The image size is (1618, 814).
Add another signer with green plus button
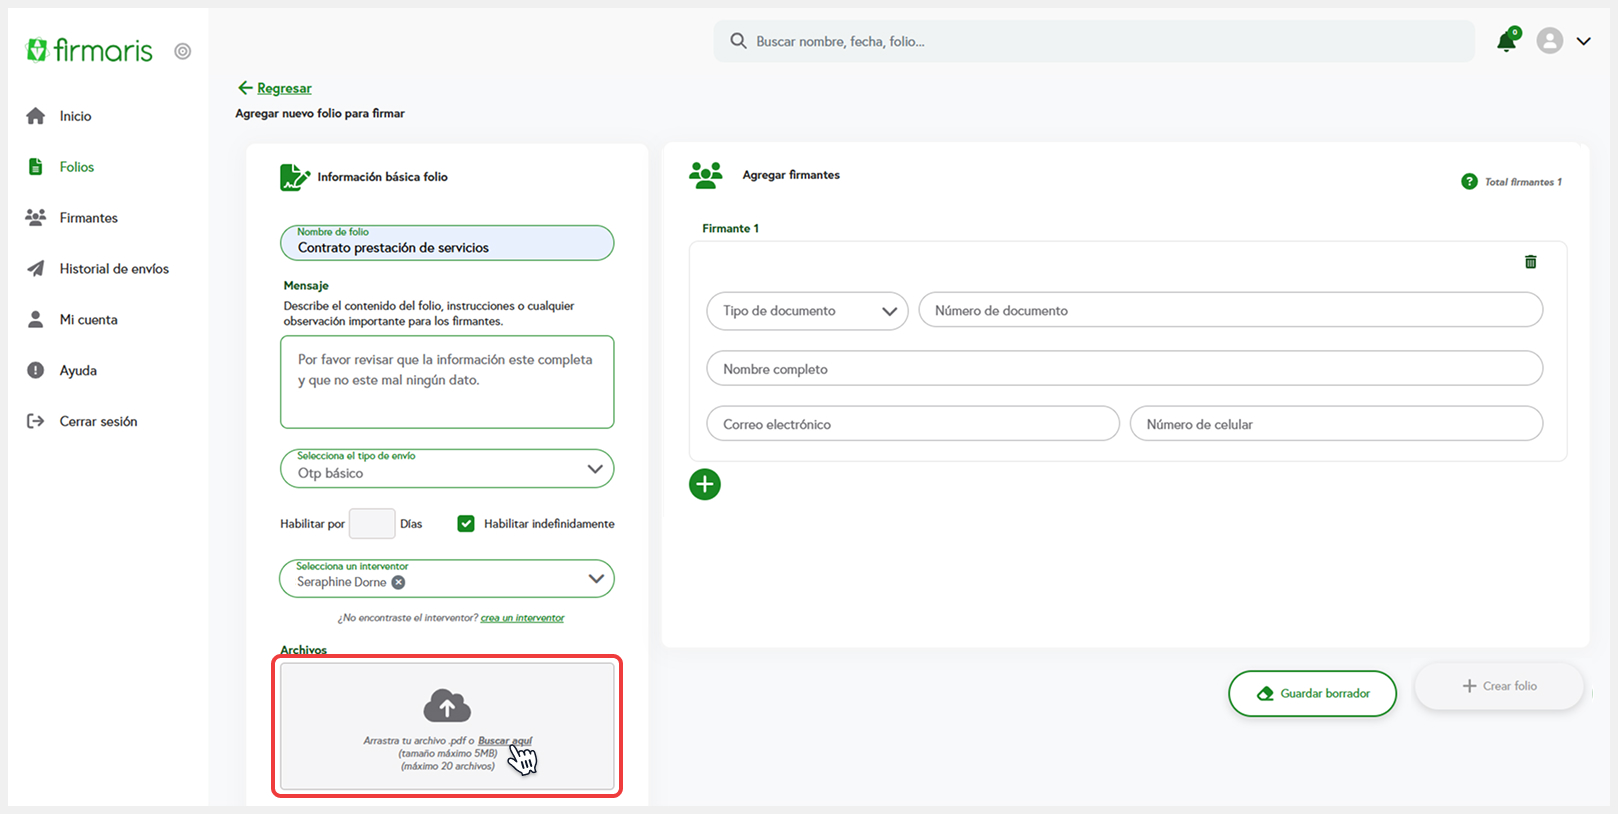tap(705, 485)
